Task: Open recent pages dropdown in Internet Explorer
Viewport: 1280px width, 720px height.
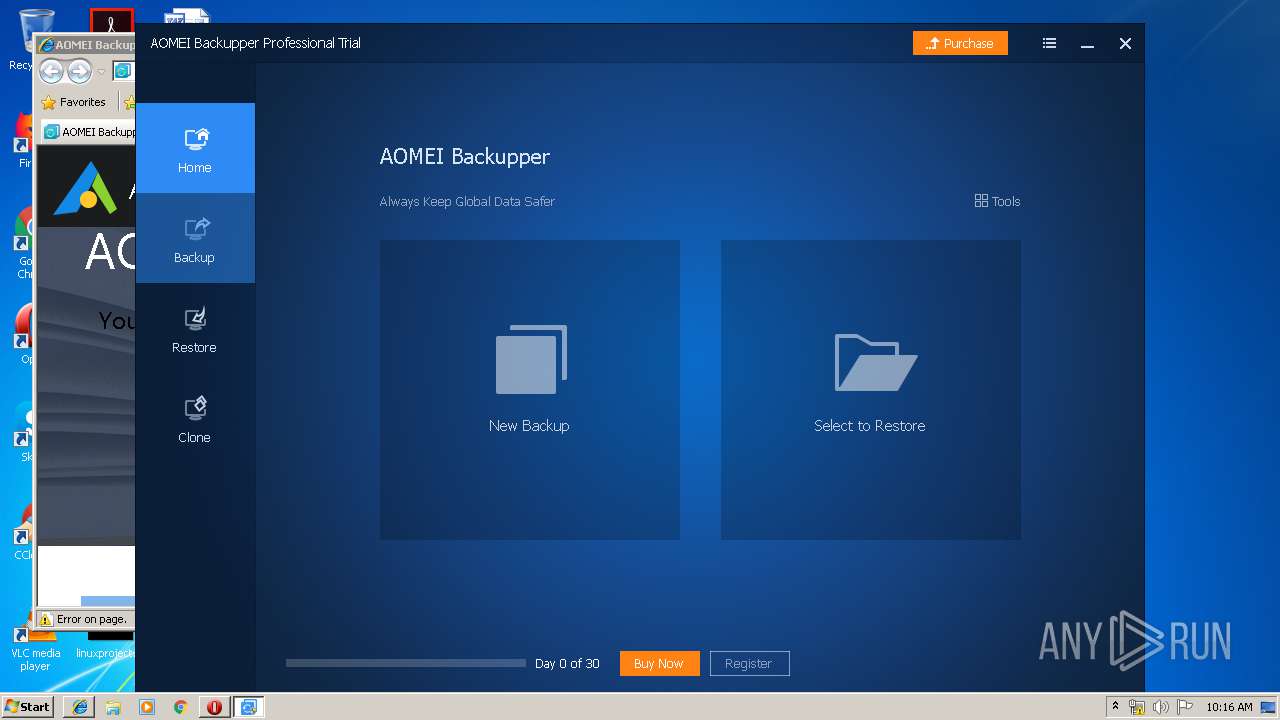Action: (101, 72)
